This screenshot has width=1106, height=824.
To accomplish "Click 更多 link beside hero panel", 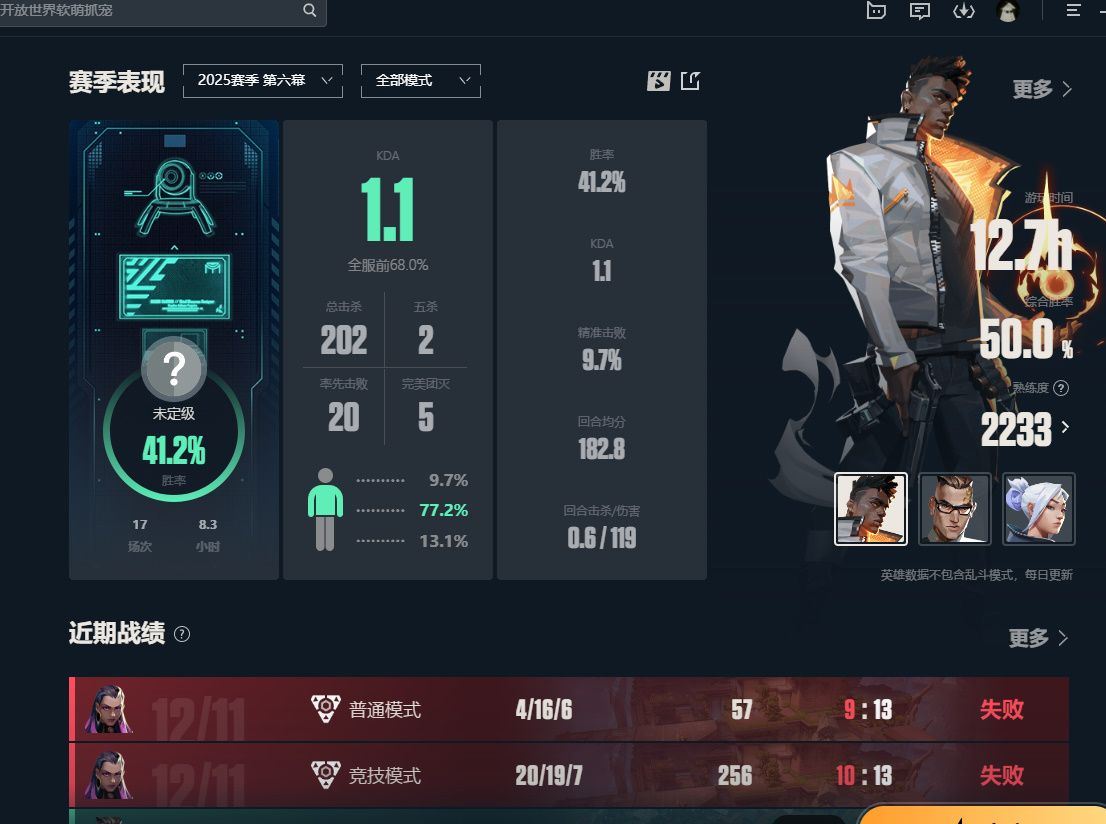I will [x=1042, y=89].
